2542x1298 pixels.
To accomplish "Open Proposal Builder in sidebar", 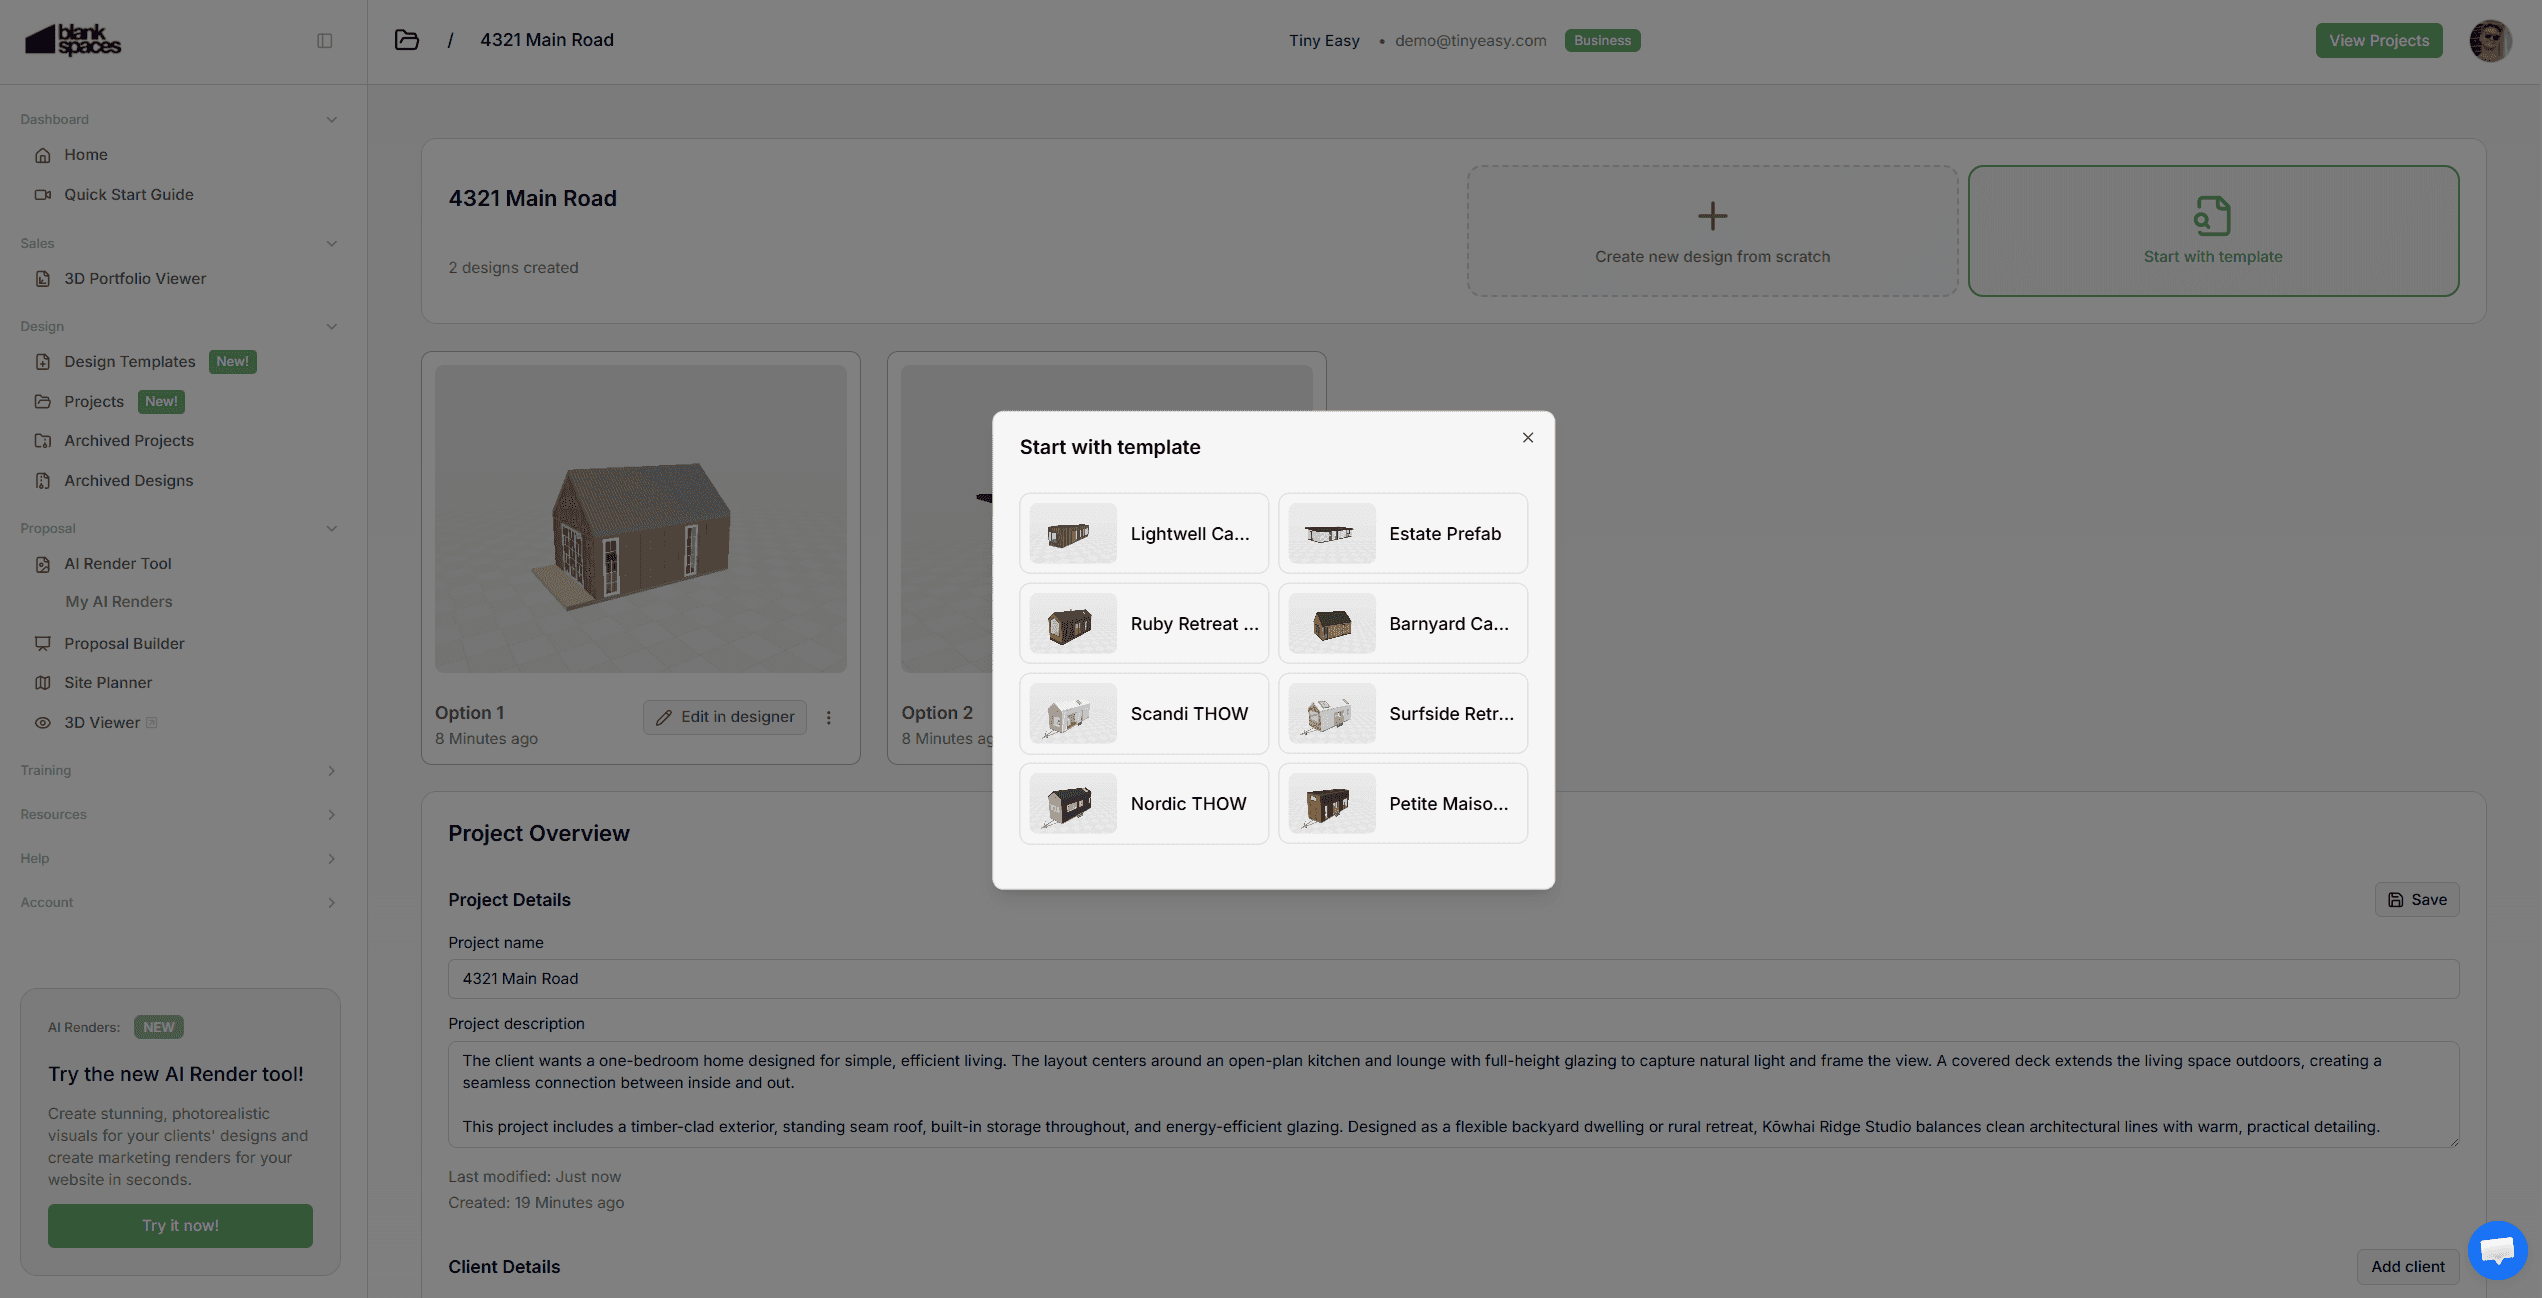I will point(124,643).
